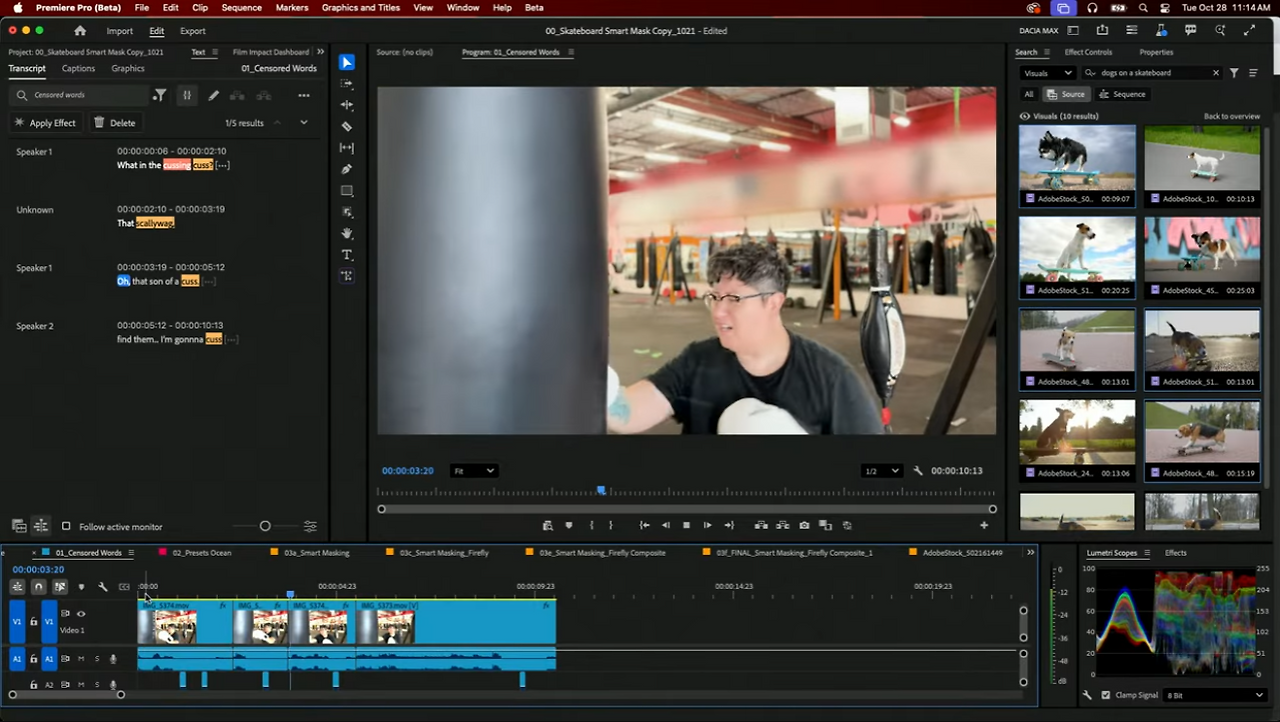Select the Razor tool

click(347, 126)
